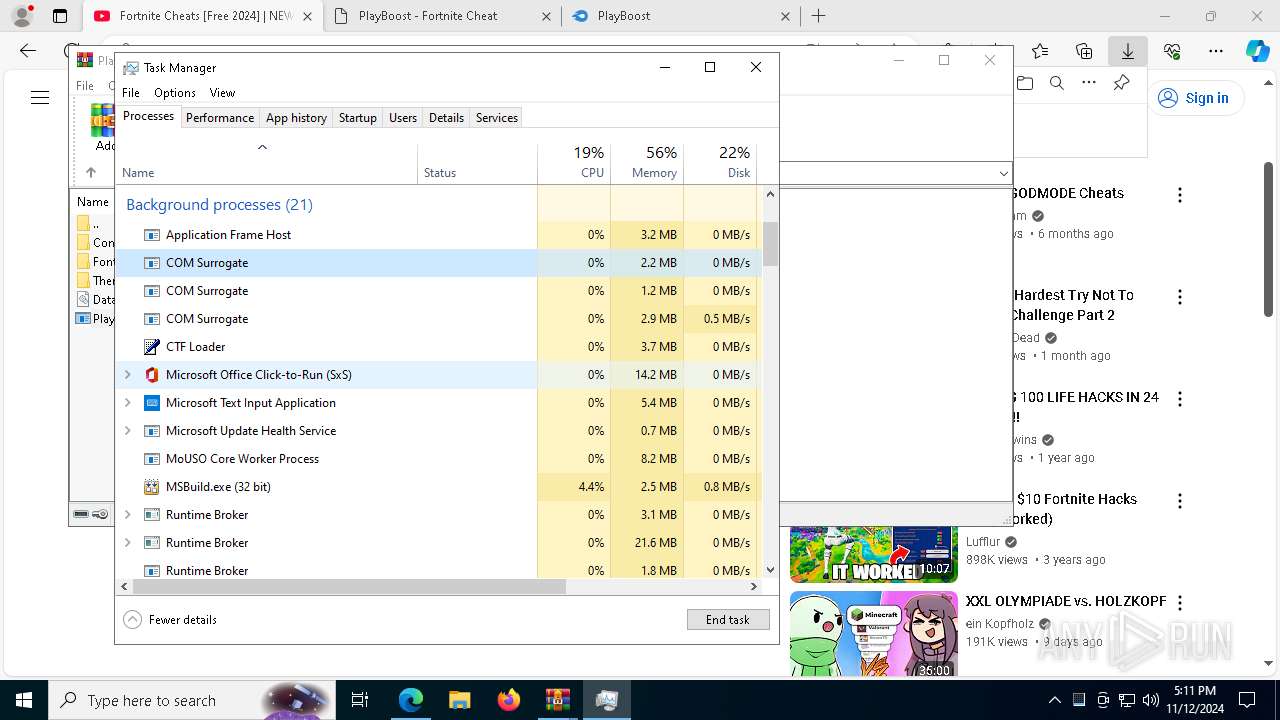Click the Background processes (21) heading
This screenshot has width=1280, height=720.
coord(219,204)
